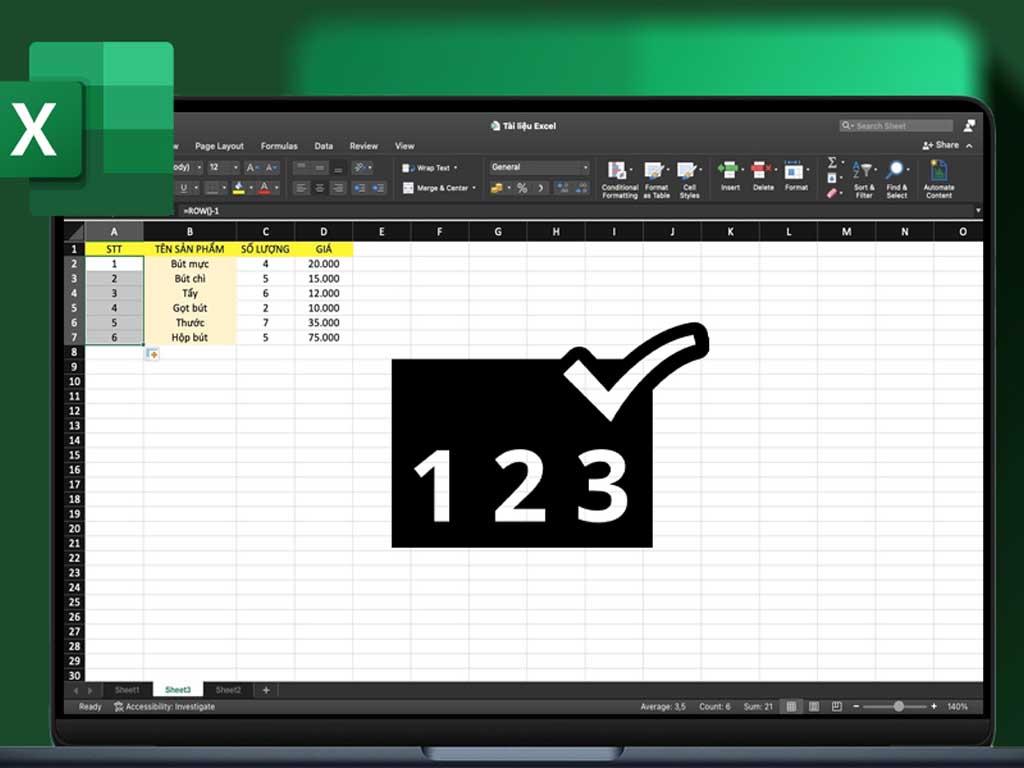Viewport: 1024px width, 768px height.
Task: Apply percent number format
Action: (522, 187)
